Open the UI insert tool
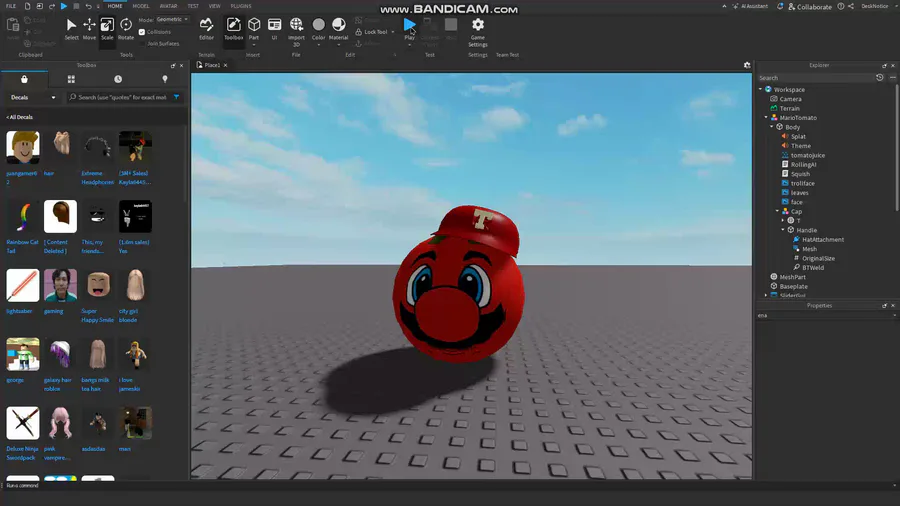 pos(274,29)
